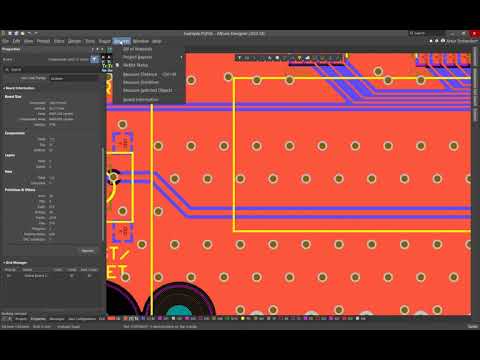480x360 pixels.
Task: Click the Reports button in Board Information
Action: [88, 251]
